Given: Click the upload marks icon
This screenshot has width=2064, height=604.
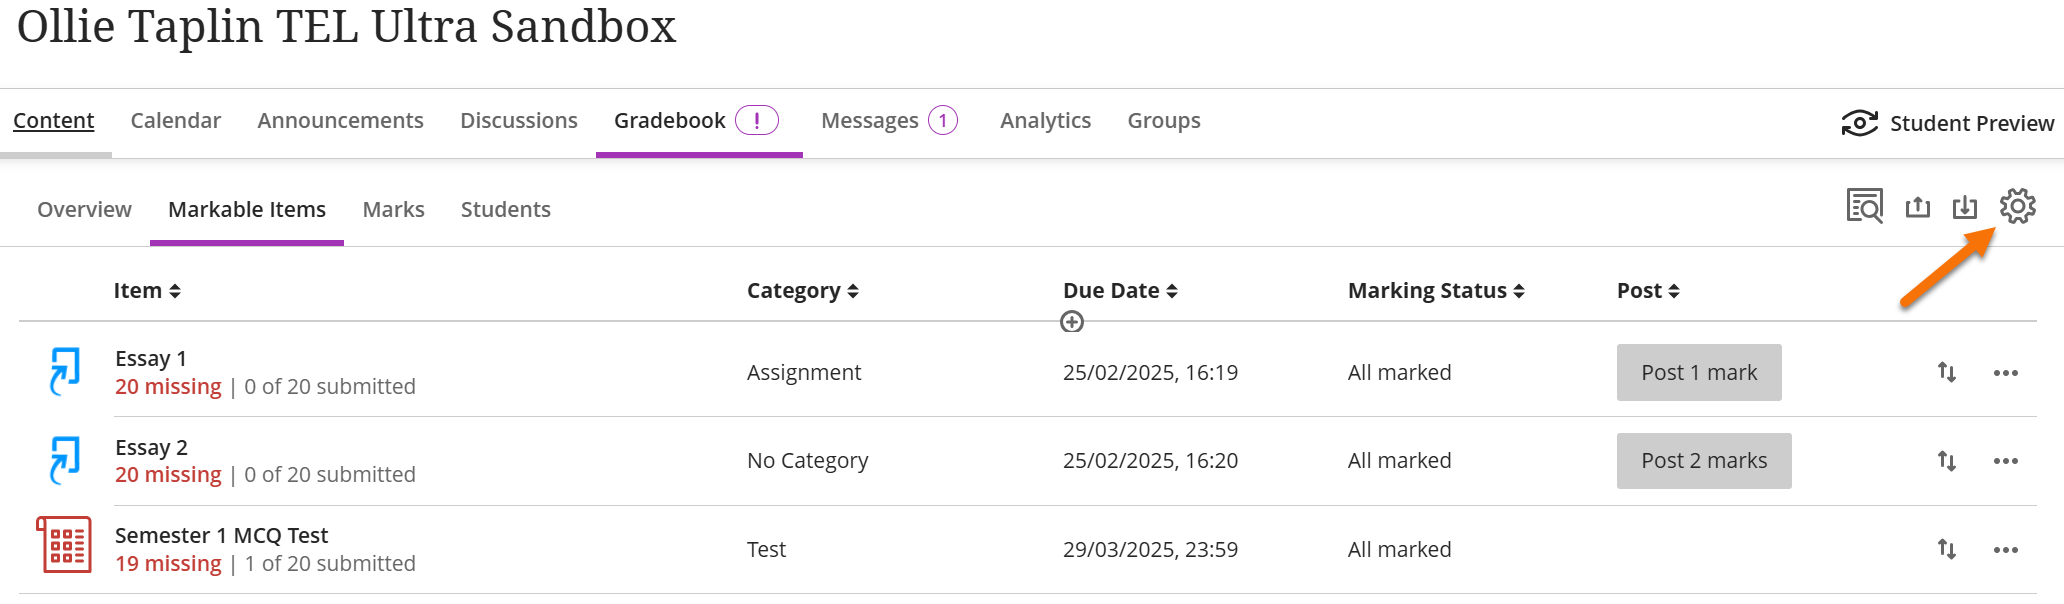Looking at the screenshot, I should (1917, 207).
